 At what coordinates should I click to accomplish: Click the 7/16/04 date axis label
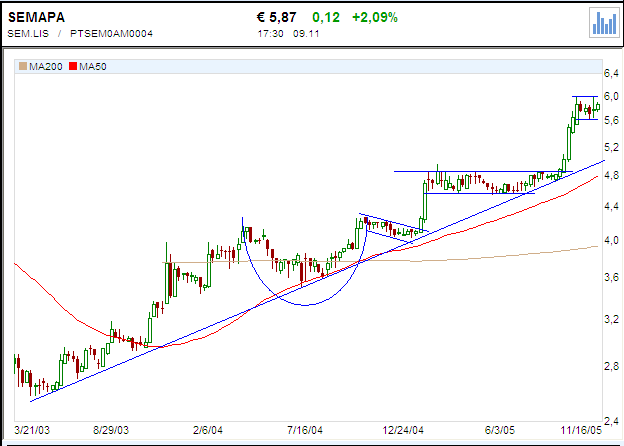(x=305, y=430)
